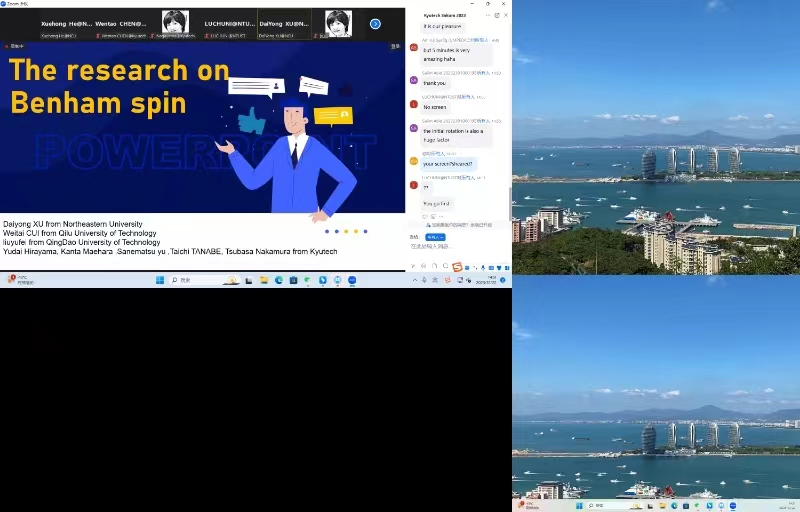The image size is (800, 512).
Task: Select the DaiYong XU participant tile
Action: point(284,24)
